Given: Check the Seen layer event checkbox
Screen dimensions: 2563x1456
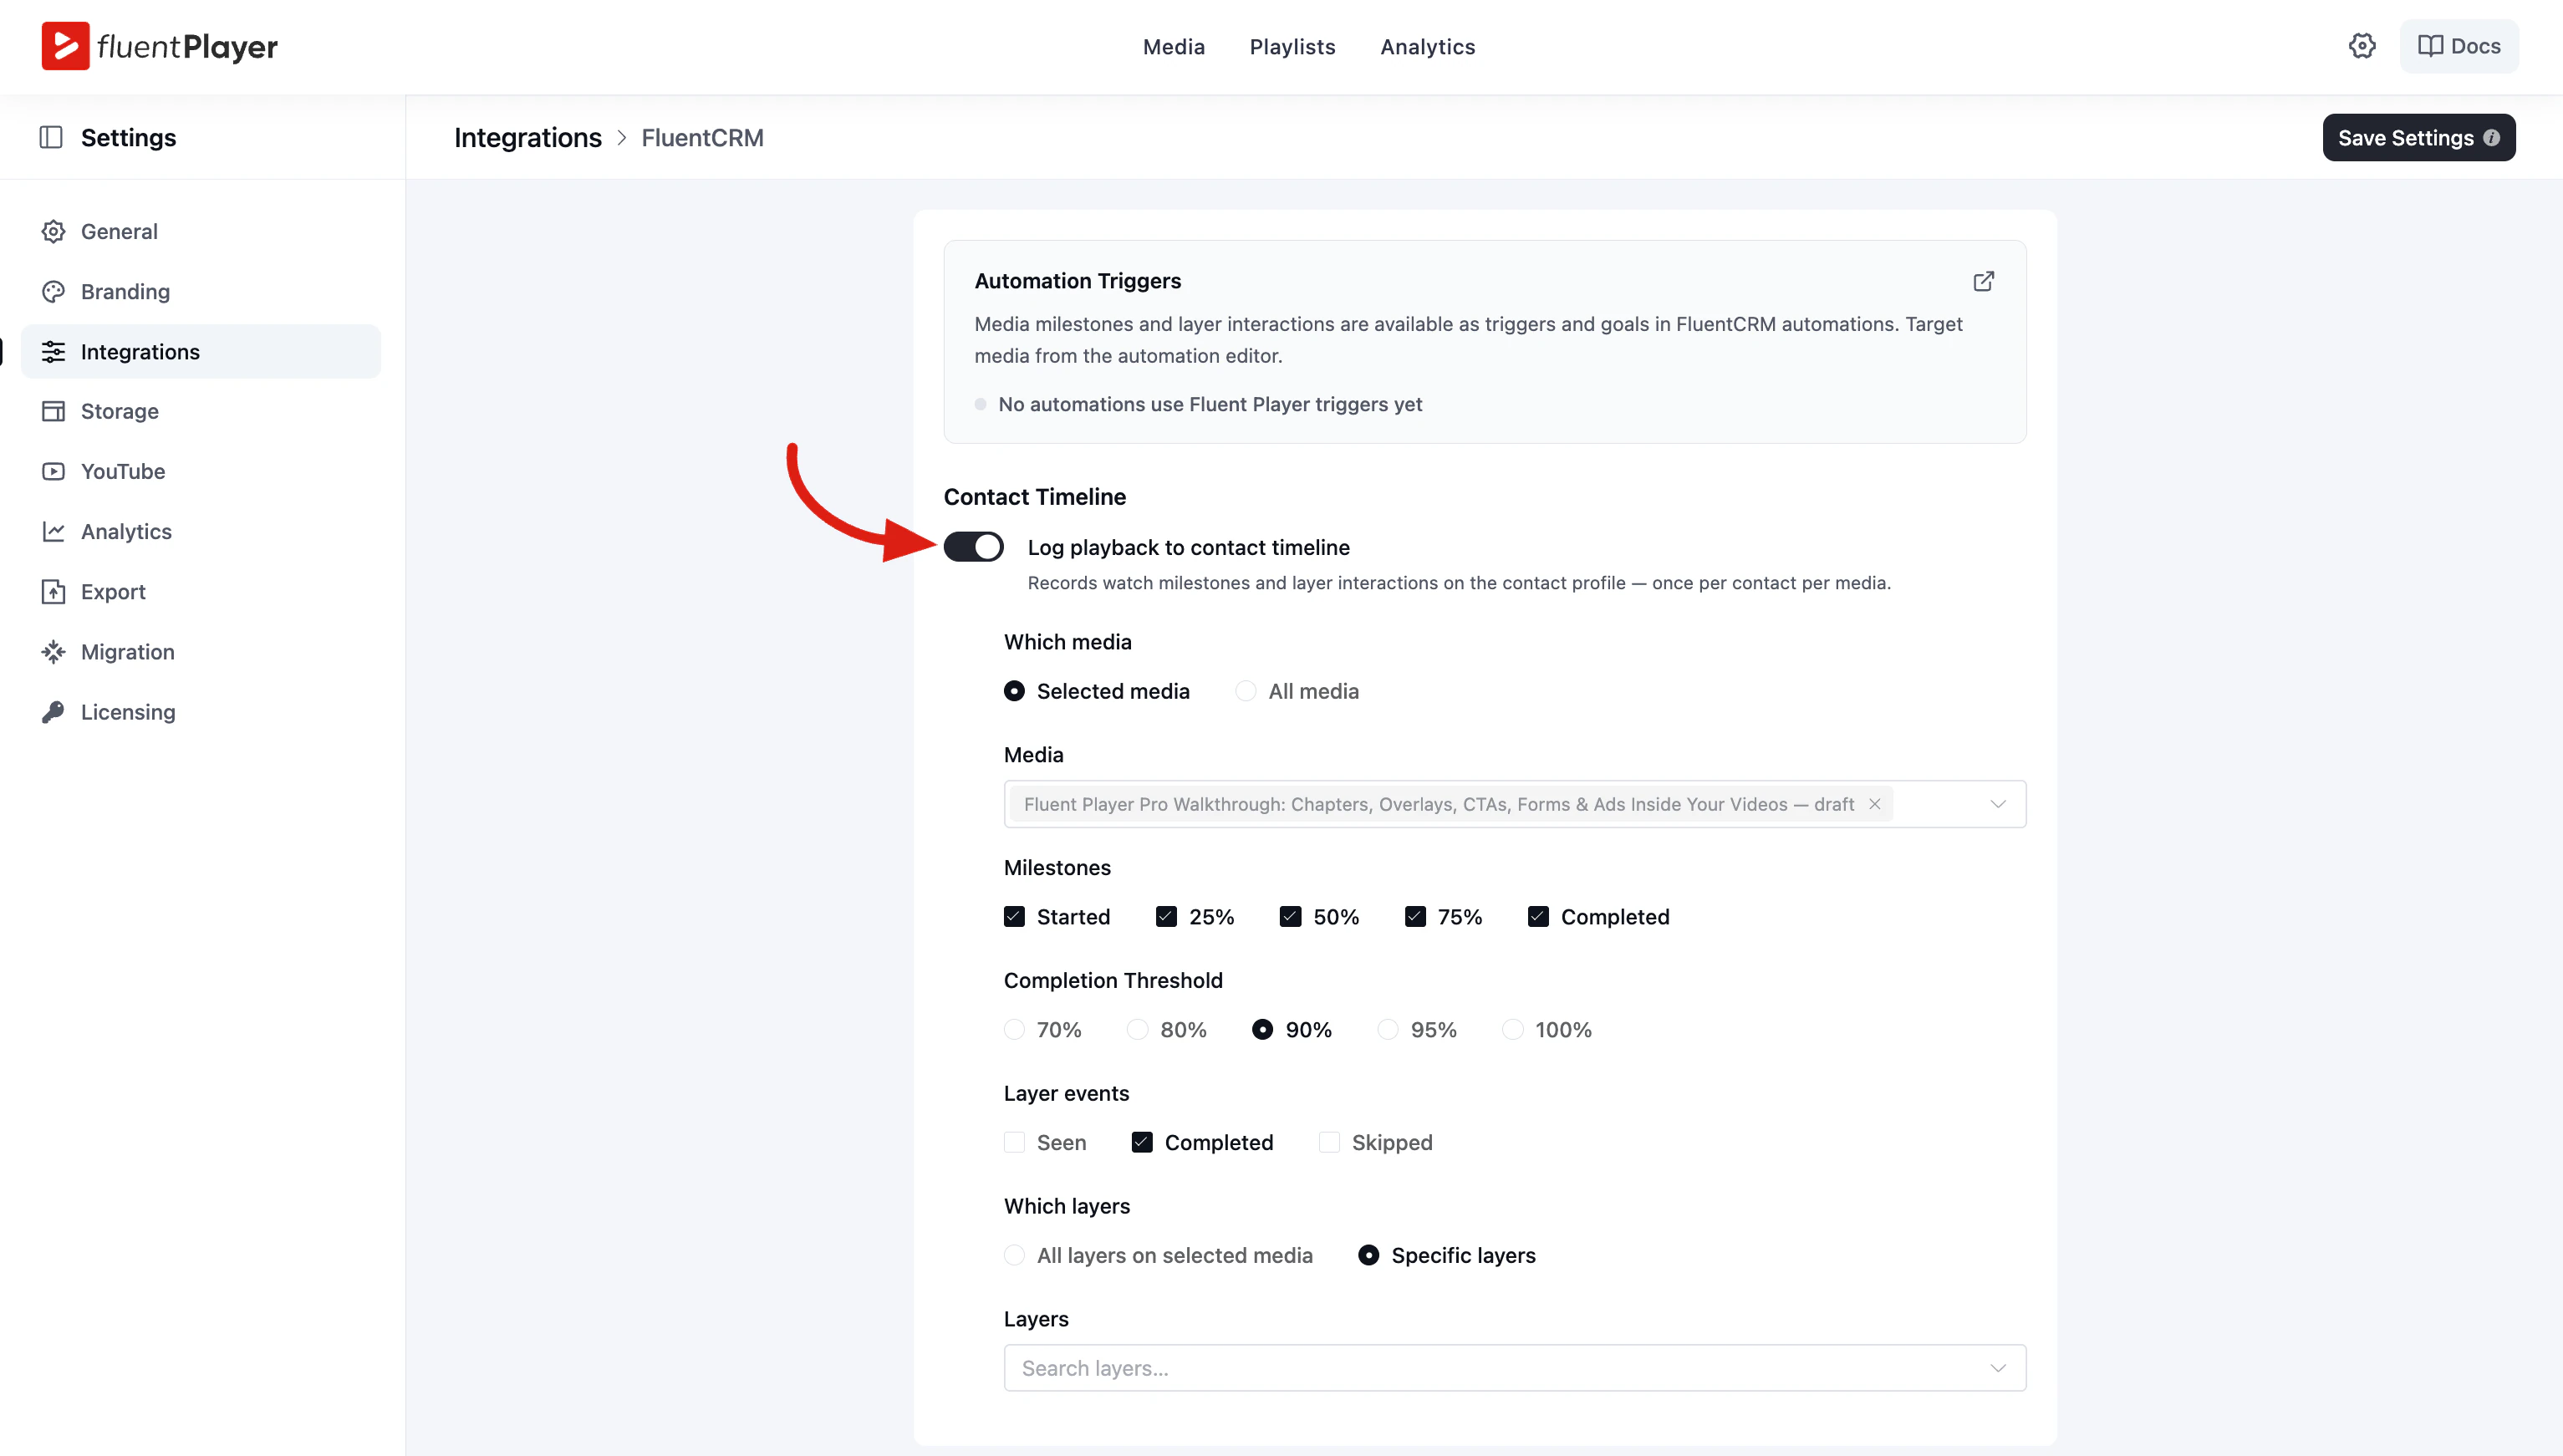Looking at the screenshot, I should tap(1014, 1142).
